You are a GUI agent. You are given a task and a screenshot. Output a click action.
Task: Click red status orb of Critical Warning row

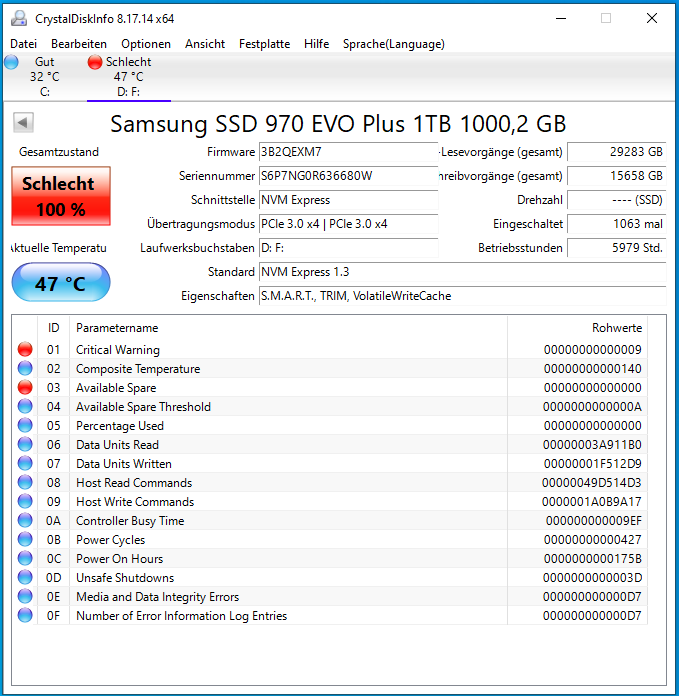(x=25, y=349)
